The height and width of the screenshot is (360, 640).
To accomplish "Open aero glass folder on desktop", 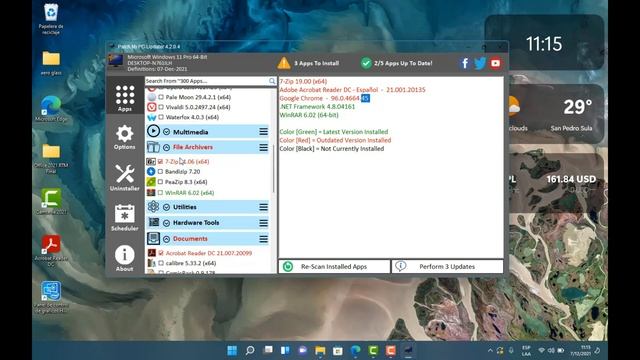I will [x=51, y=63].
